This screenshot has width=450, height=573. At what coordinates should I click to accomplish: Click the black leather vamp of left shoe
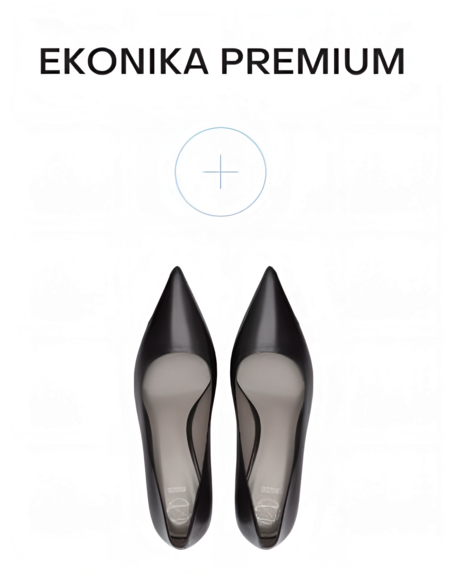click(x=175, y=322)
